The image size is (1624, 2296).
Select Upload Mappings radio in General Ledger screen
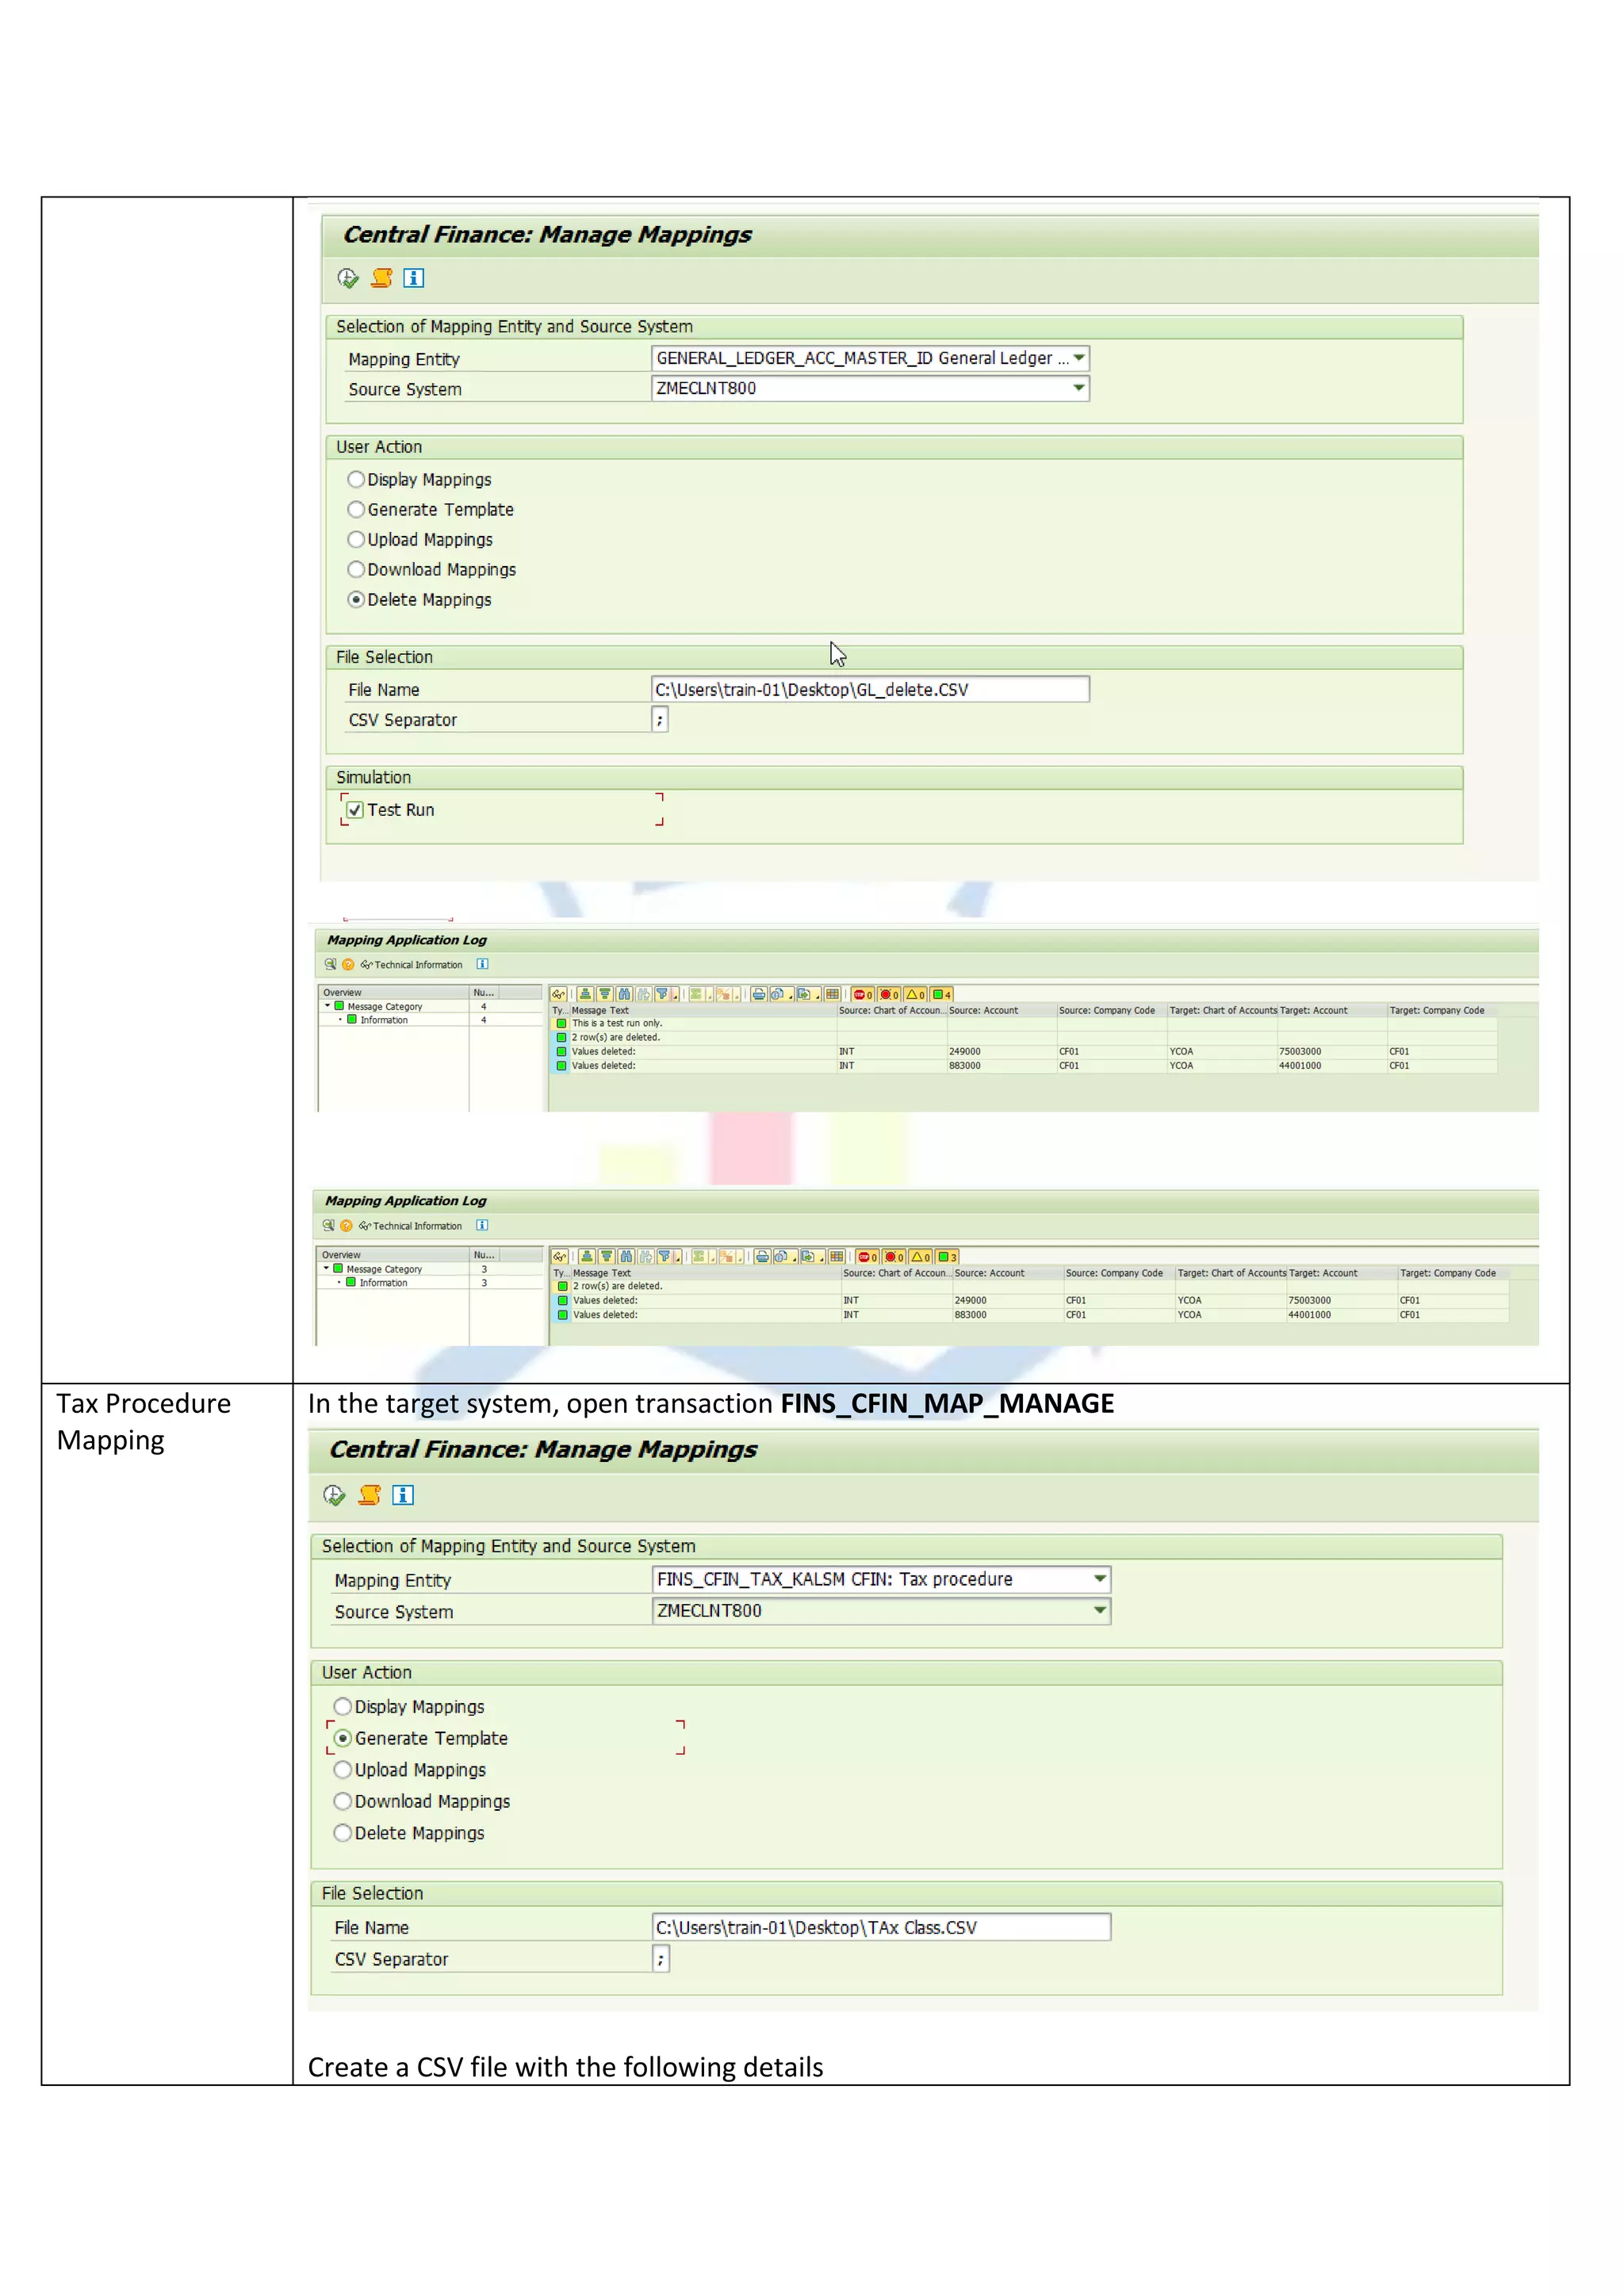(x=356, y=539)
